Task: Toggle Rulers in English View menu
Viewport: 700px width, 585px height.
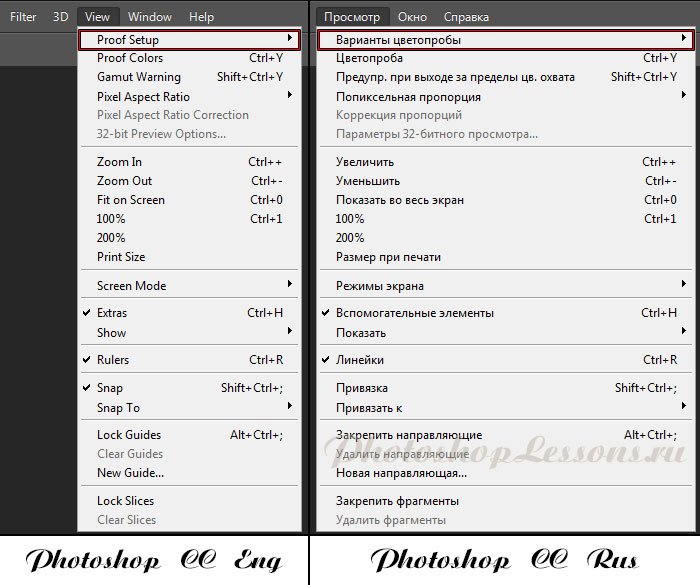Action: (112, 360)
